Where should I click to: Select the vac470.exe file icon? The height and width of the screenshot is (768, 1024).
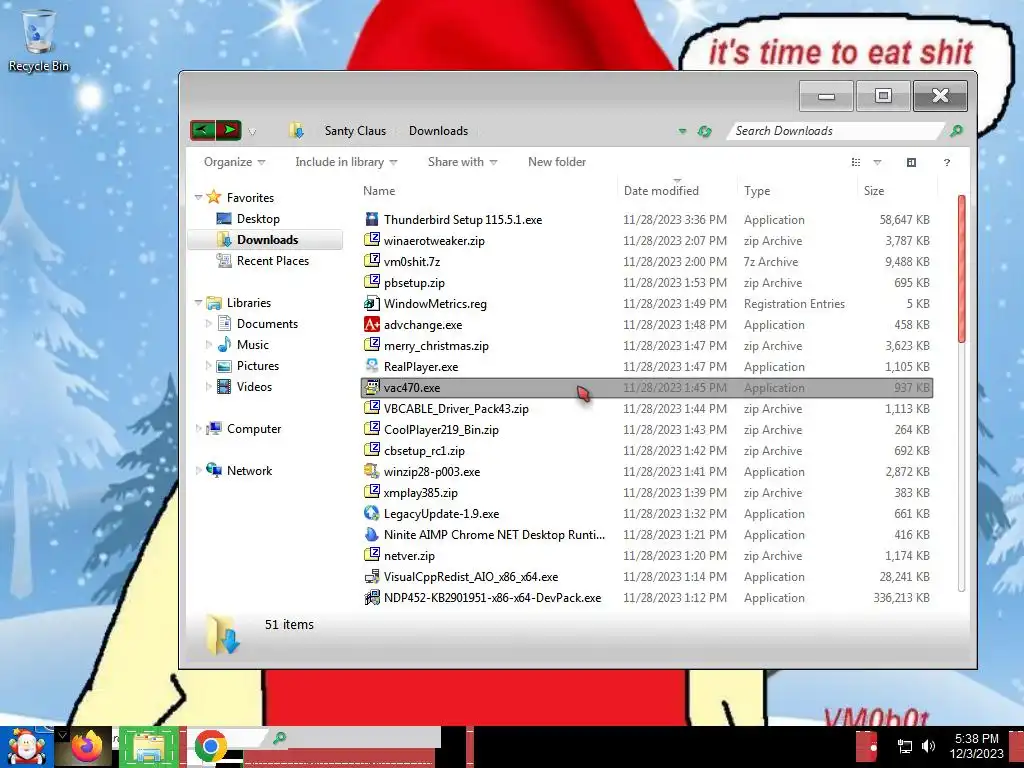[x=372, y=387]
